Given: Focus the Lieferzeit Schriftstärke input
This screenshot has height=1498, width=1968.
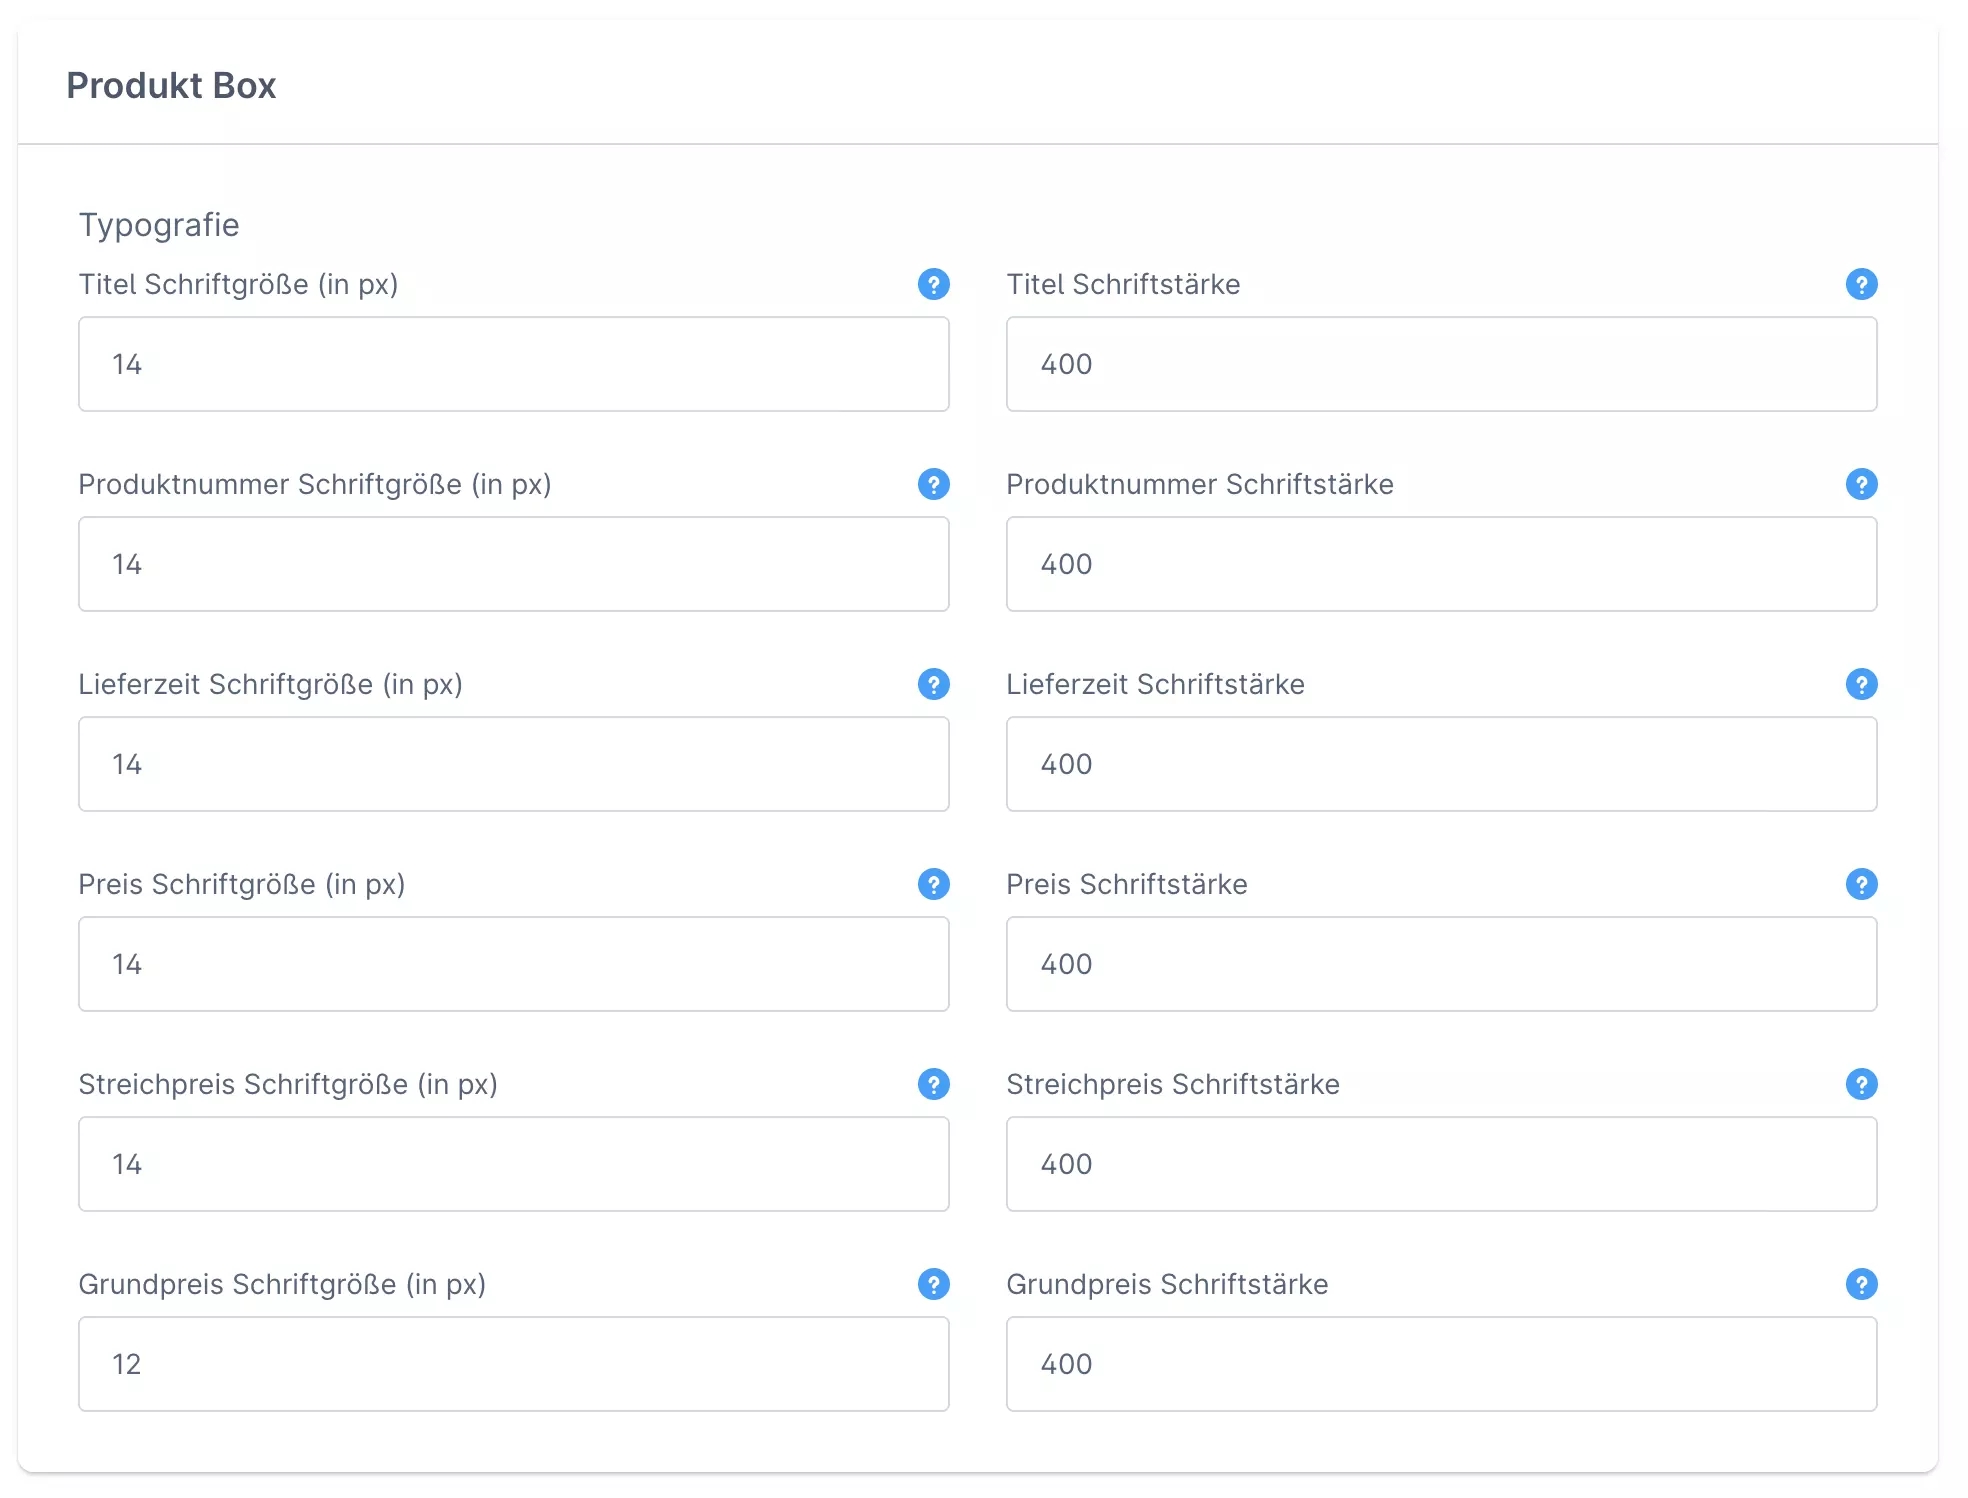Looking at the screenshot, I should [x=1441, y=764].
